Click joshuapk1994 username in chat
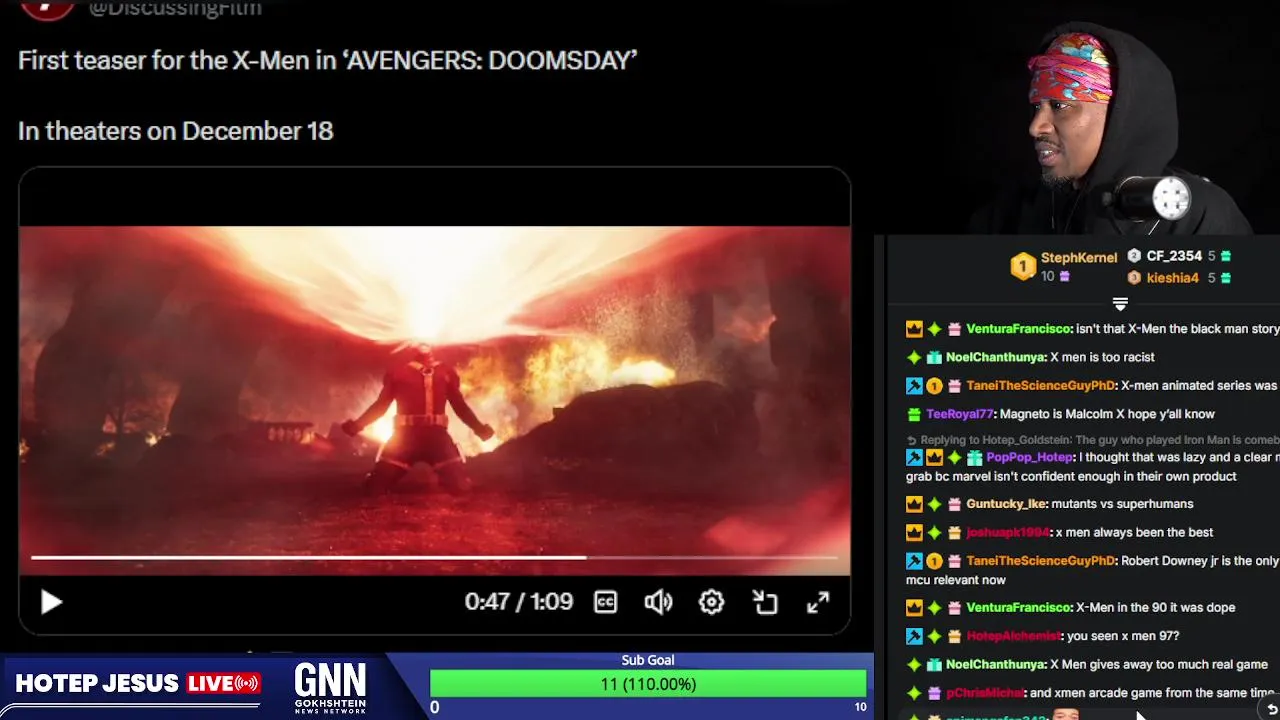The width and height of the screenshot is (1280, 720). pos(1008,532)
